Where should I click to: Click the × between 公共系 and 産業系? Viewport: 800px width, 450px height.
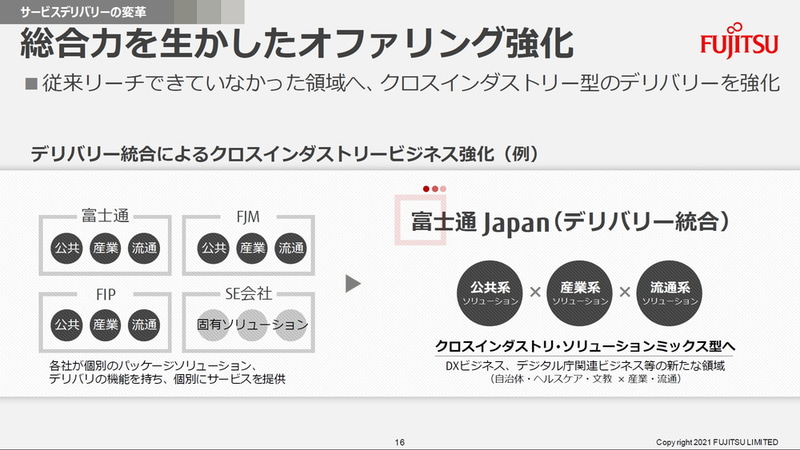point(535,292)
